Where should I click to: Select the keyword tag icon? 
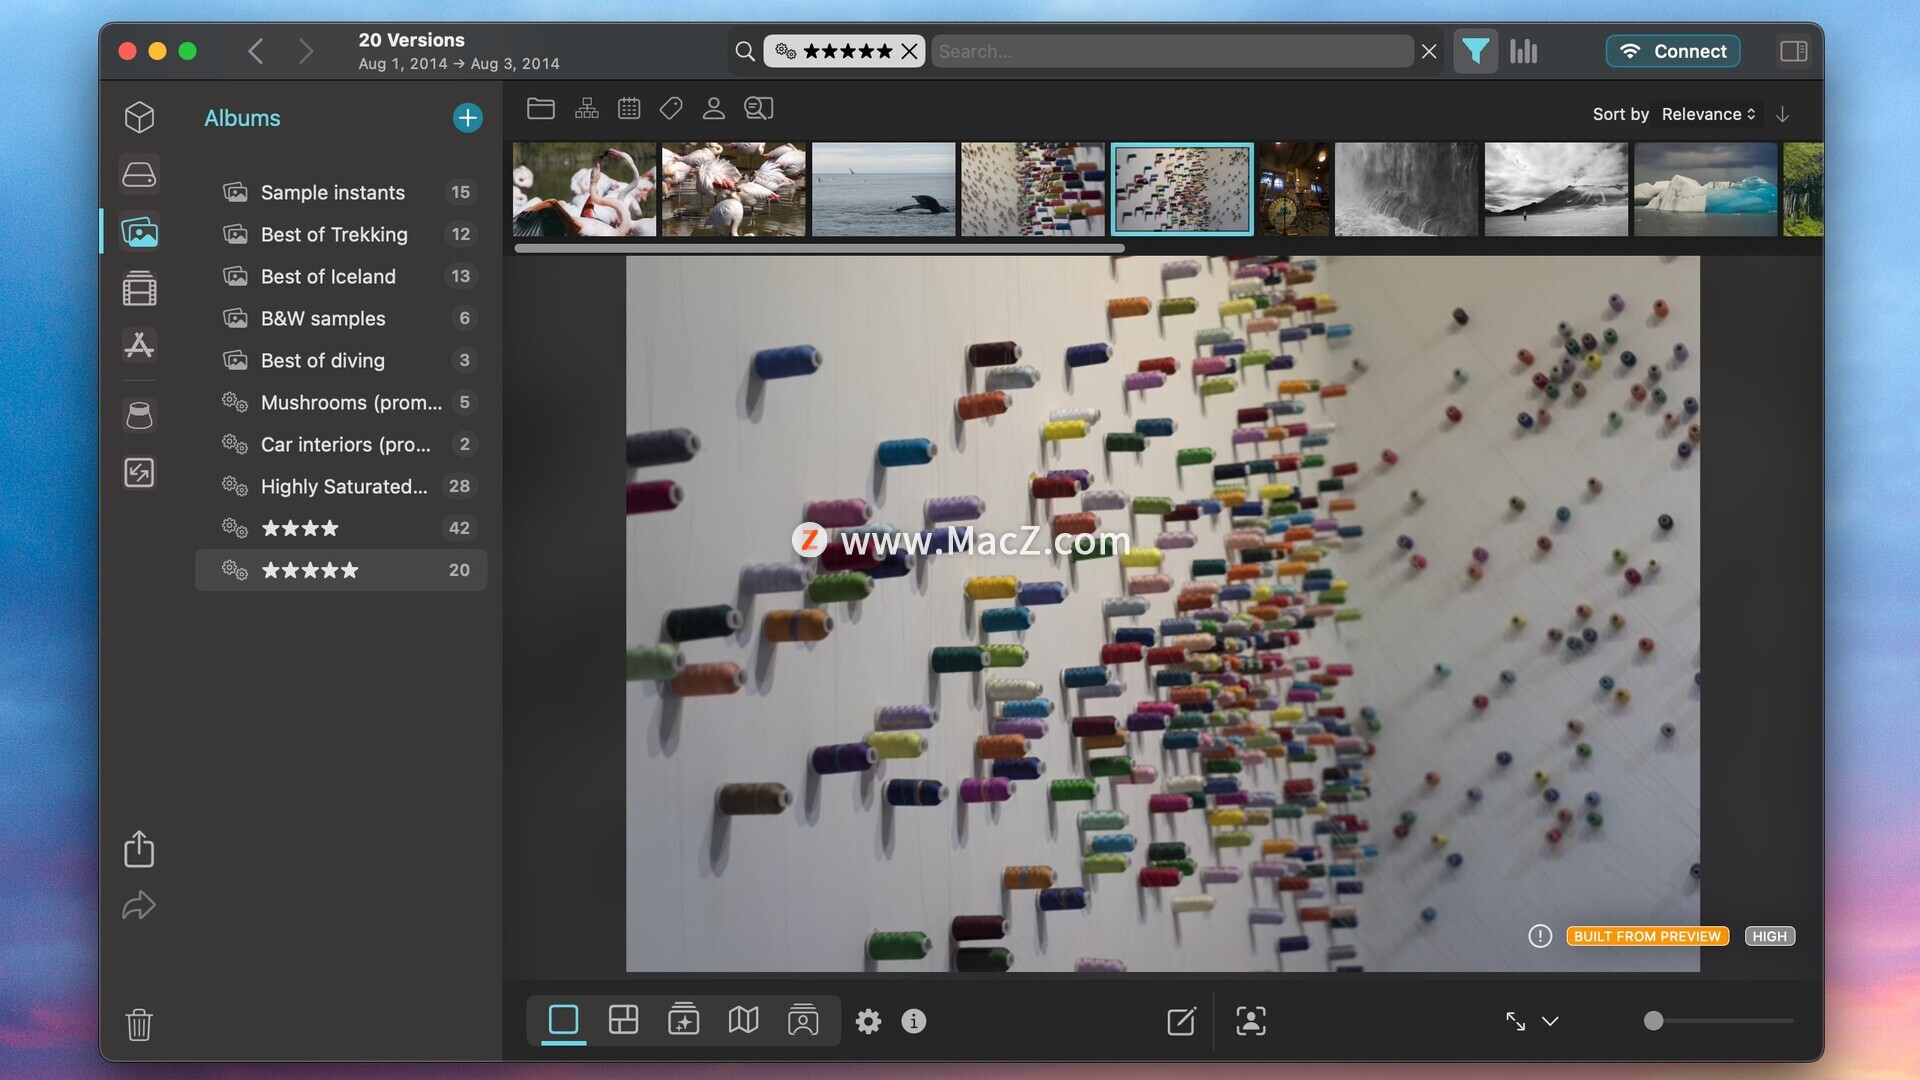671,108
